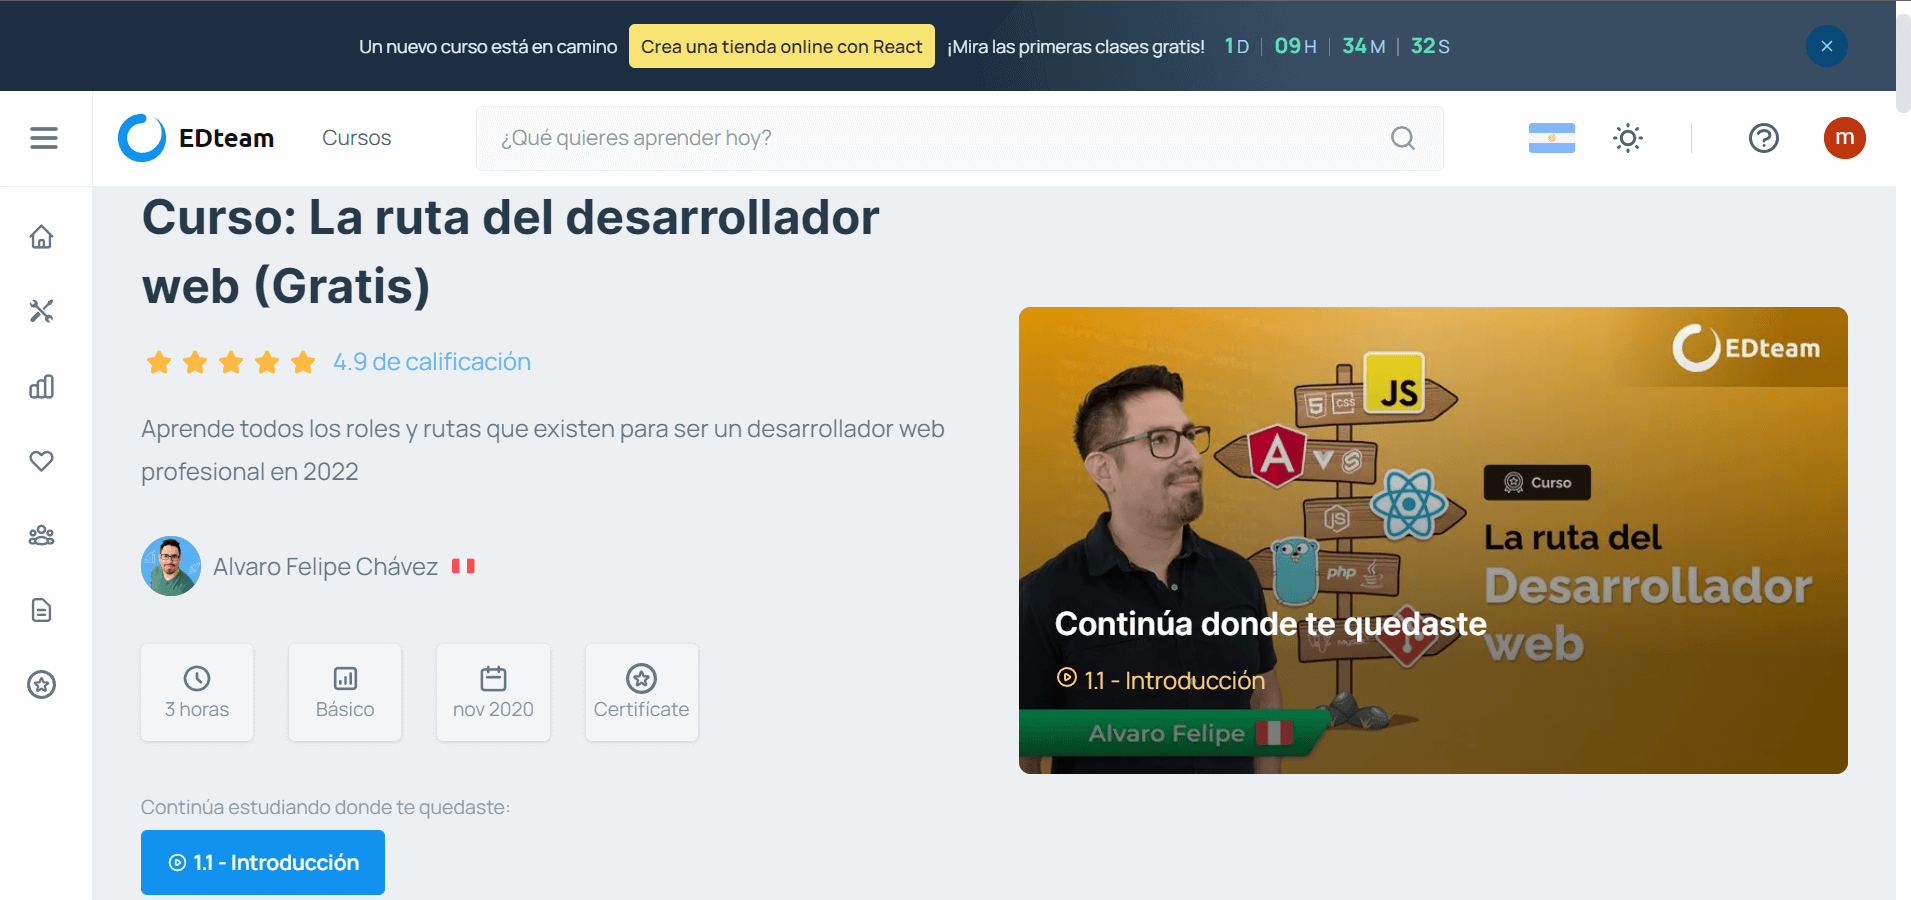The height and width of the screenshot is (900, 1911).
Task: Click the search magnifier icon
Action: pos(1403,138)
